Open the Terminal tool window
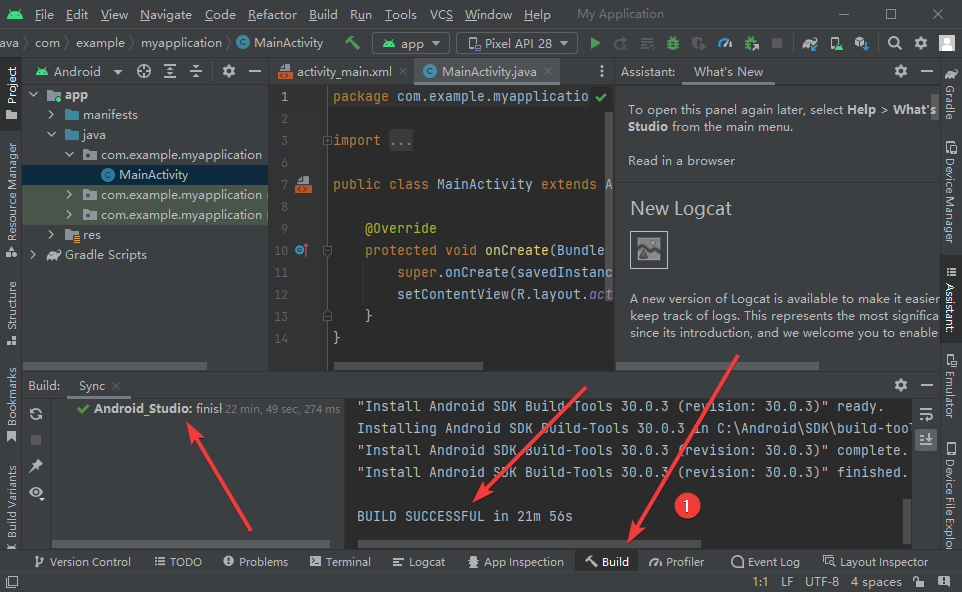 pos(340,561)
